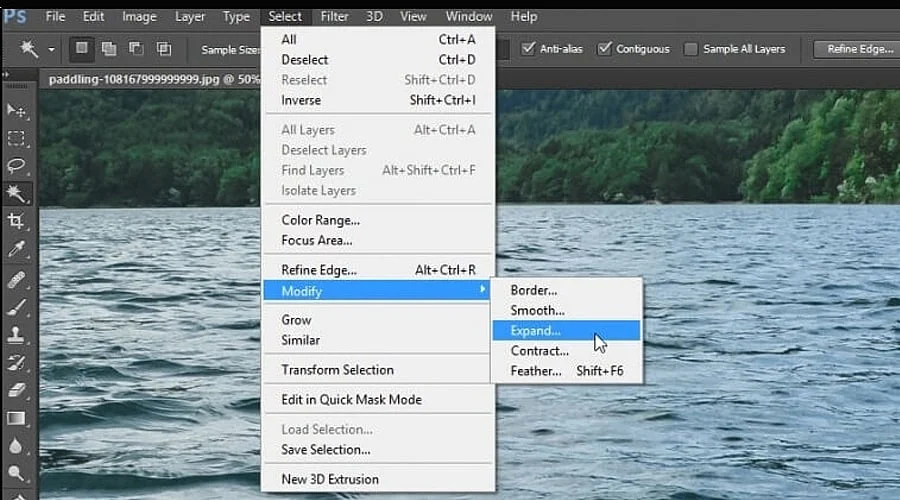Select the Blur tool

(16, 446)
